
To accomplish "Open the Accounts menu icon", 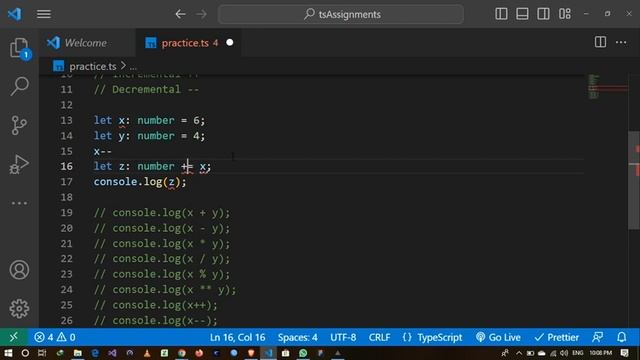I will tap(19, 270).
